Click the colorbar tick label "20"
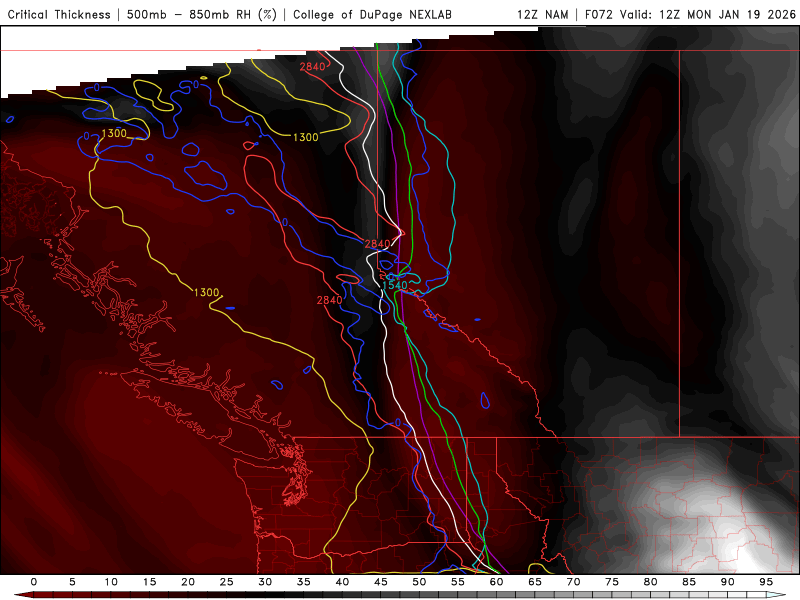The width and height of the screenshot is (800, 600). point(188,582)
